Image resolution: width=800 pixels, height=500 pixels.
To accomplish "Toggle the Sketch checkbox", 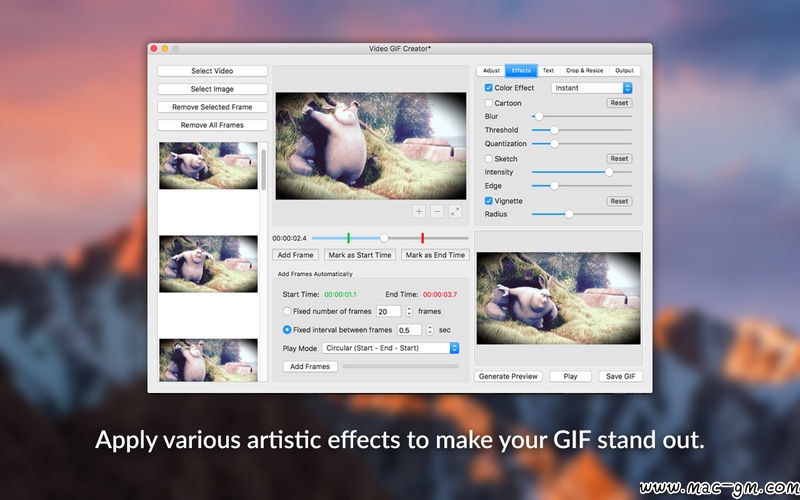I will [488, 159].
